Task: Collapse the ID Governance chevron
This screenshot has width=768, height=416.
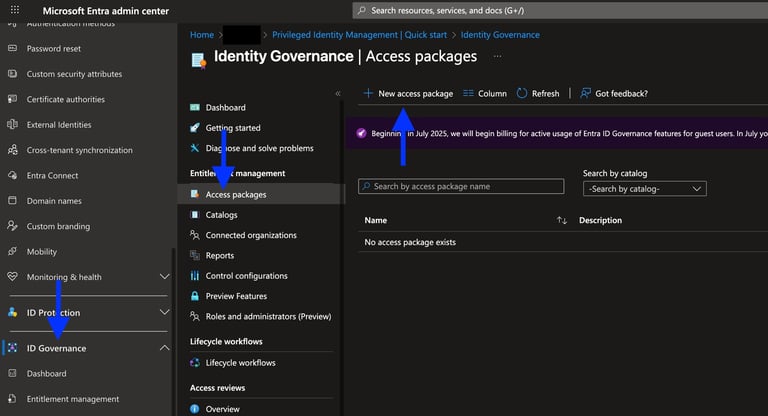Action: pos(165,348)
